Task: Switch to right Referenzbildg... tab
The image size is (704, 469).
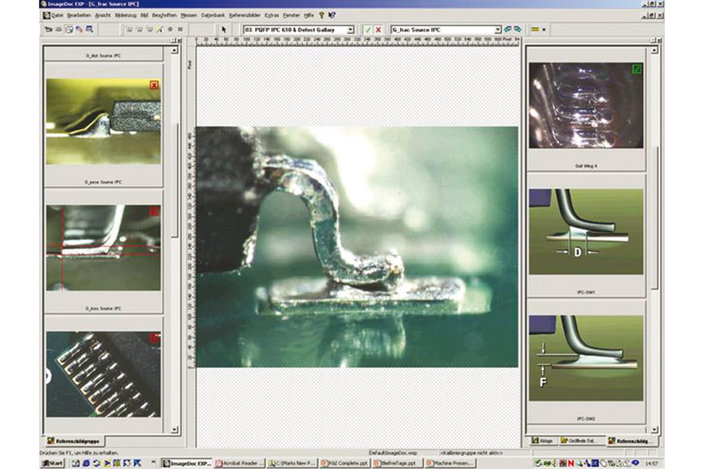Action: click(631, 441)
